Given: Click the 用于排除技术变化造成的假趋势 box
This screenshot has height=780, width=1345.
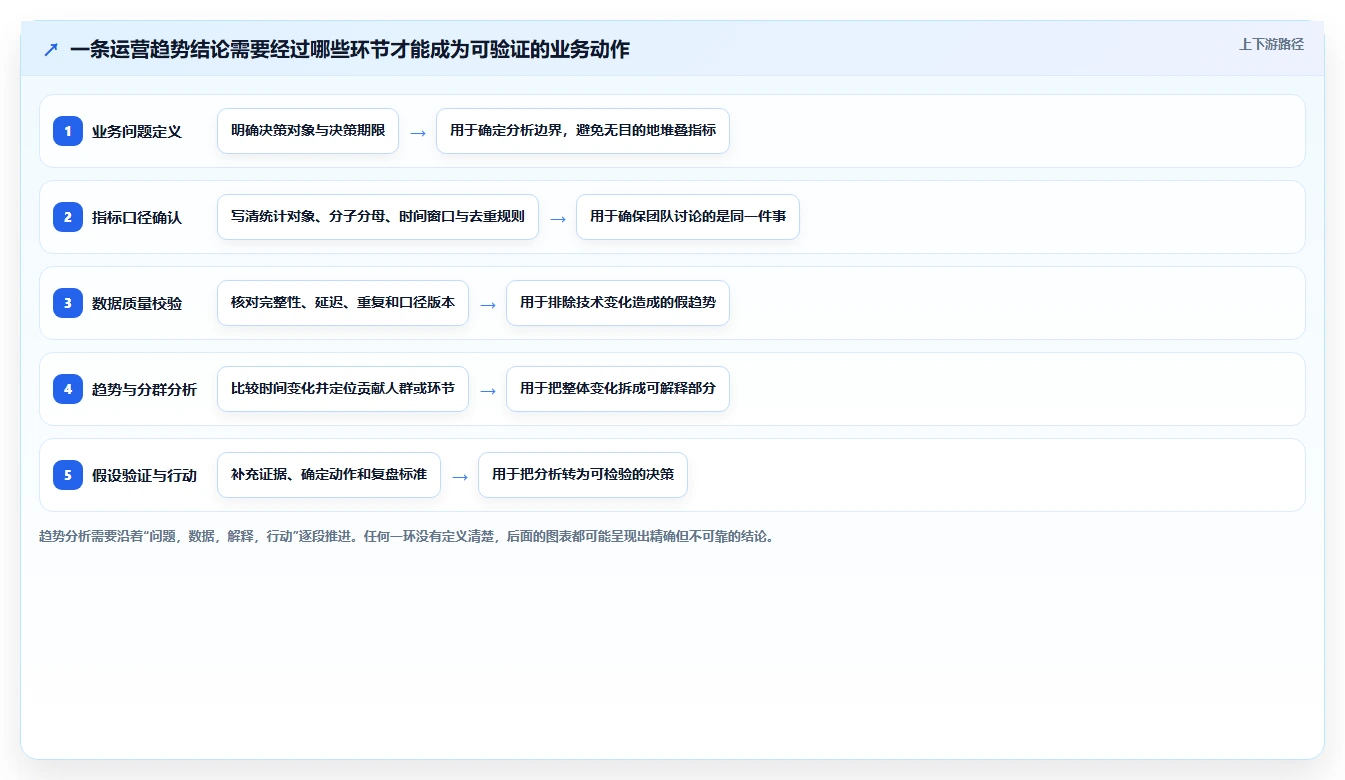Looking at the screenshot, I should 618,303.
